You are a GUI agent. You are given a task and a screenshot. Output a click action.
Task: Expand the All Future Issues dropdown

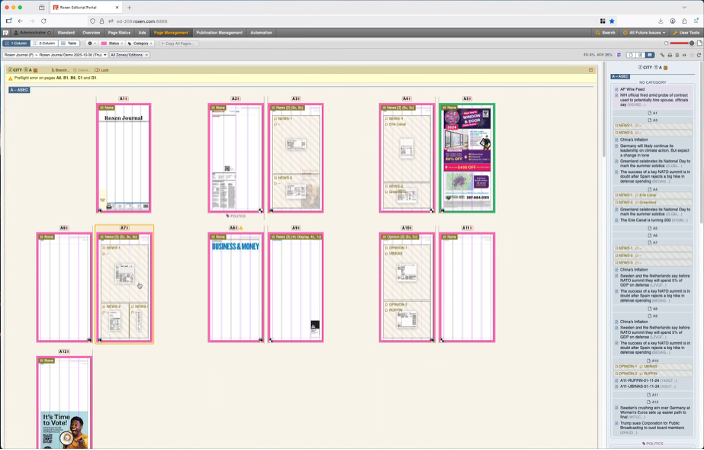tap(644, 32)
